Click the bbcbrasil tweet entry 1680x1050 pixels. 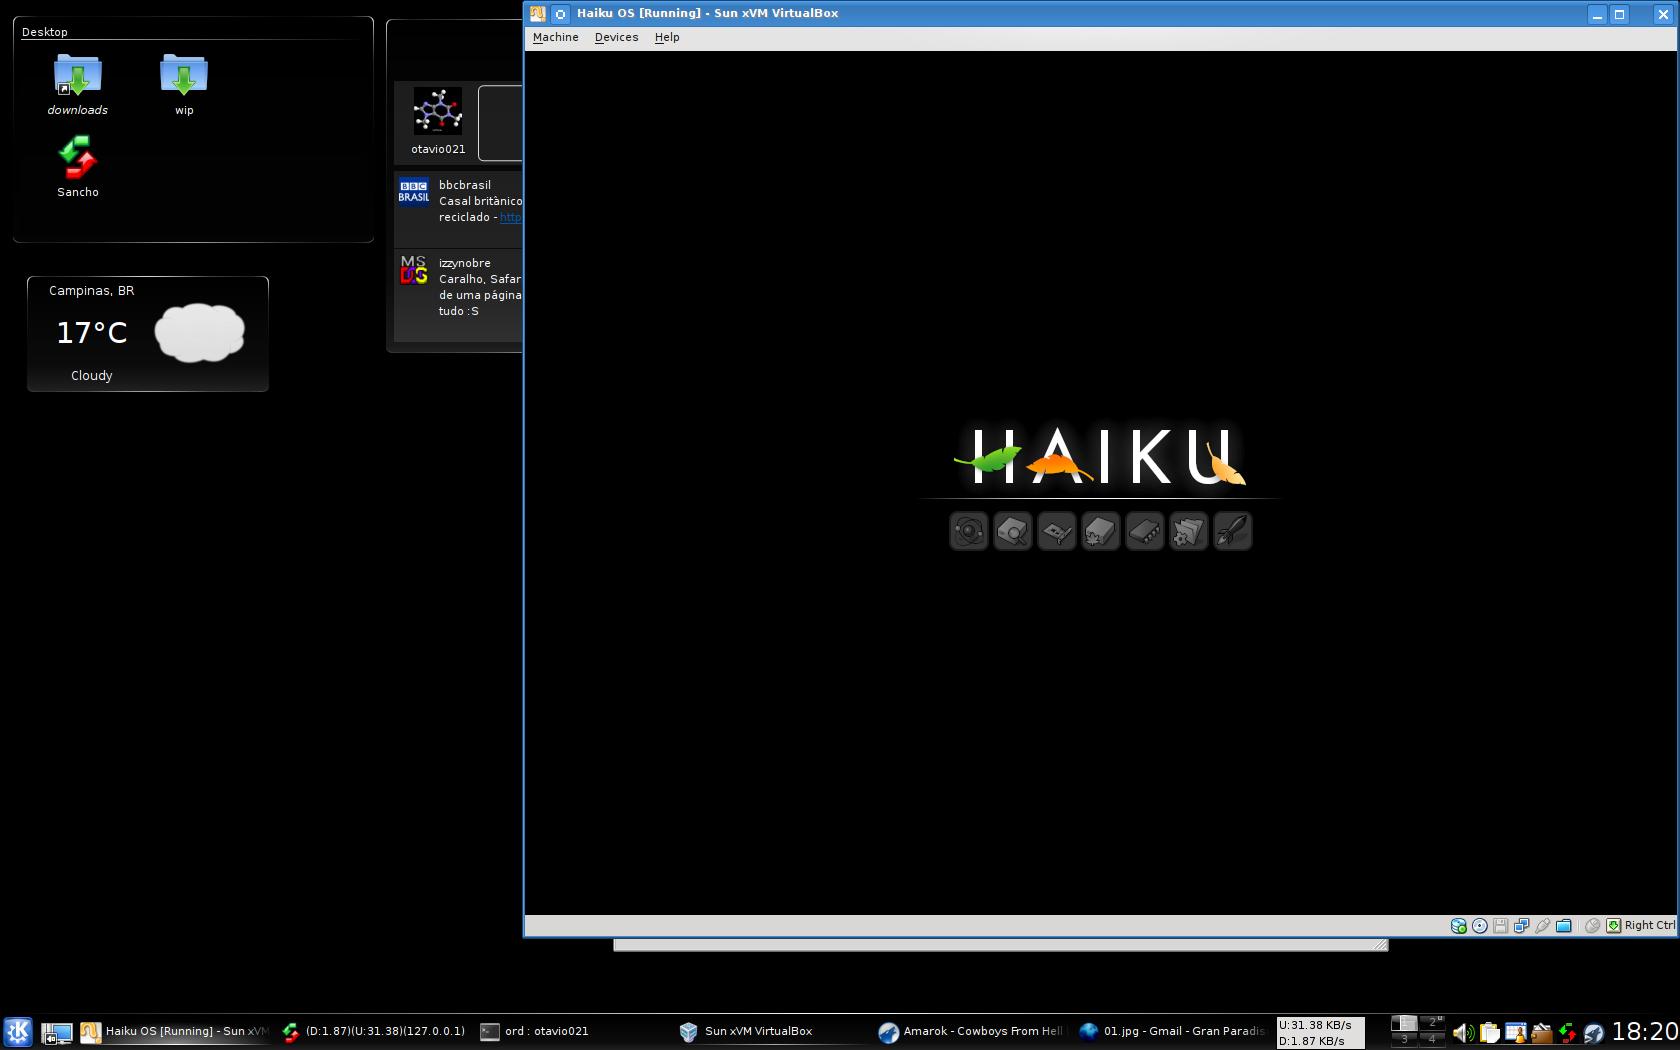459,209
